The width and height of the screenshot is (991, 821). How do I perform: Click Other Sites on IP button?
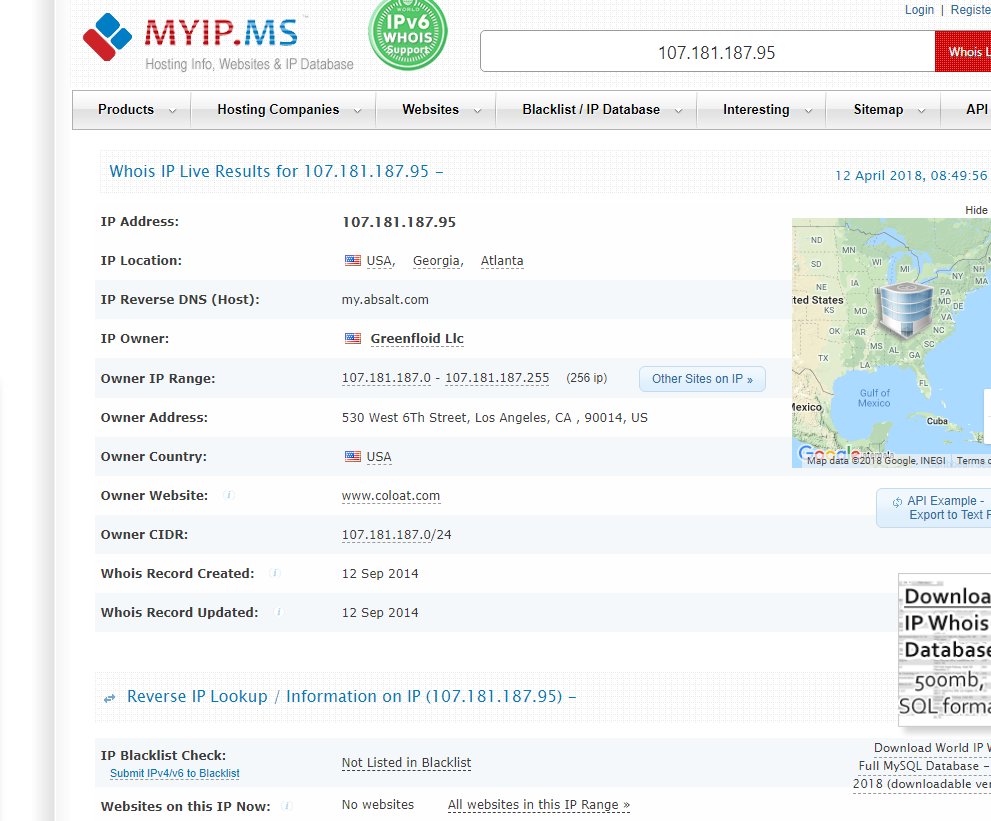[702, 379]
